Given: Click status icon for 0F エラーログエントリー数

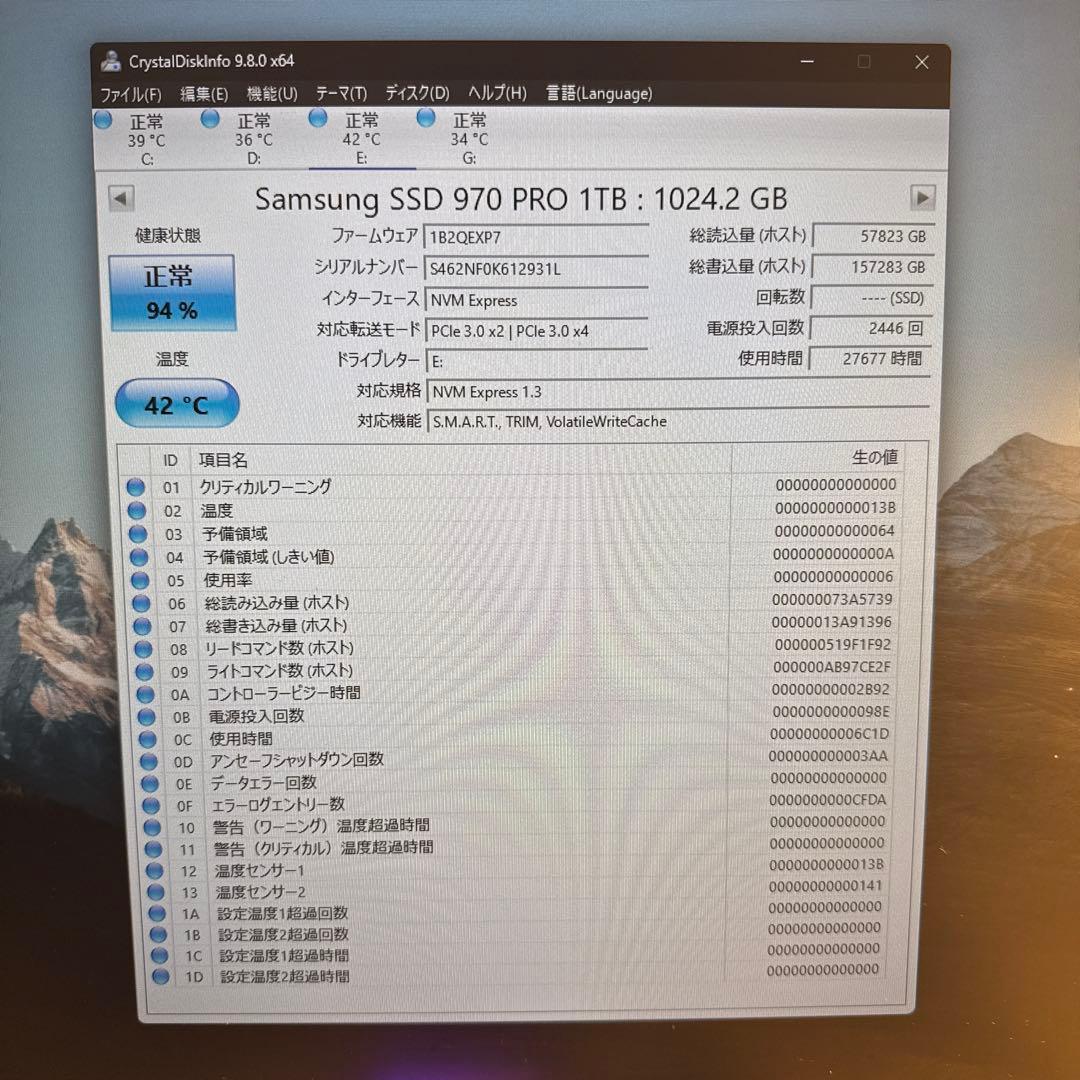Looking at the screenshot, I should [x=151, y=806].
